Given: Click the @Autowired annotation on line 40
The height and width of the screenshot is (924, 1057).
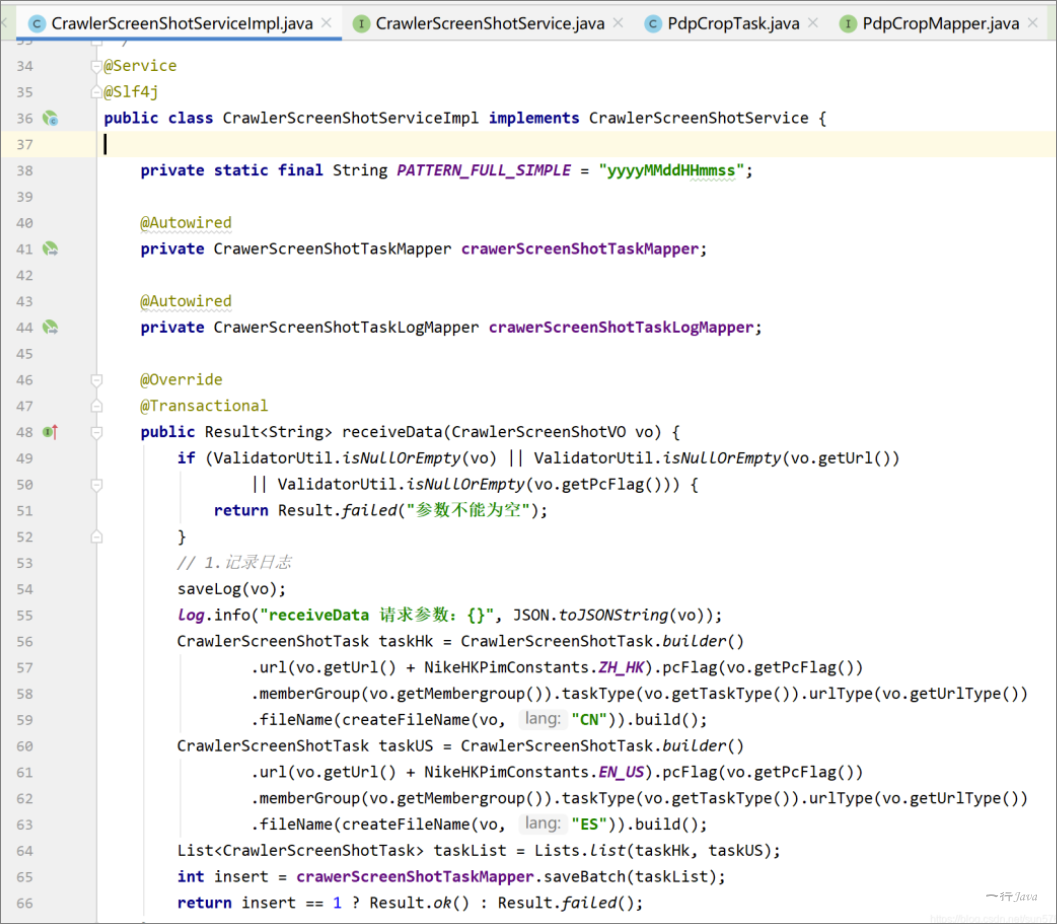Looking at the screenshot, I should (186, 223).
